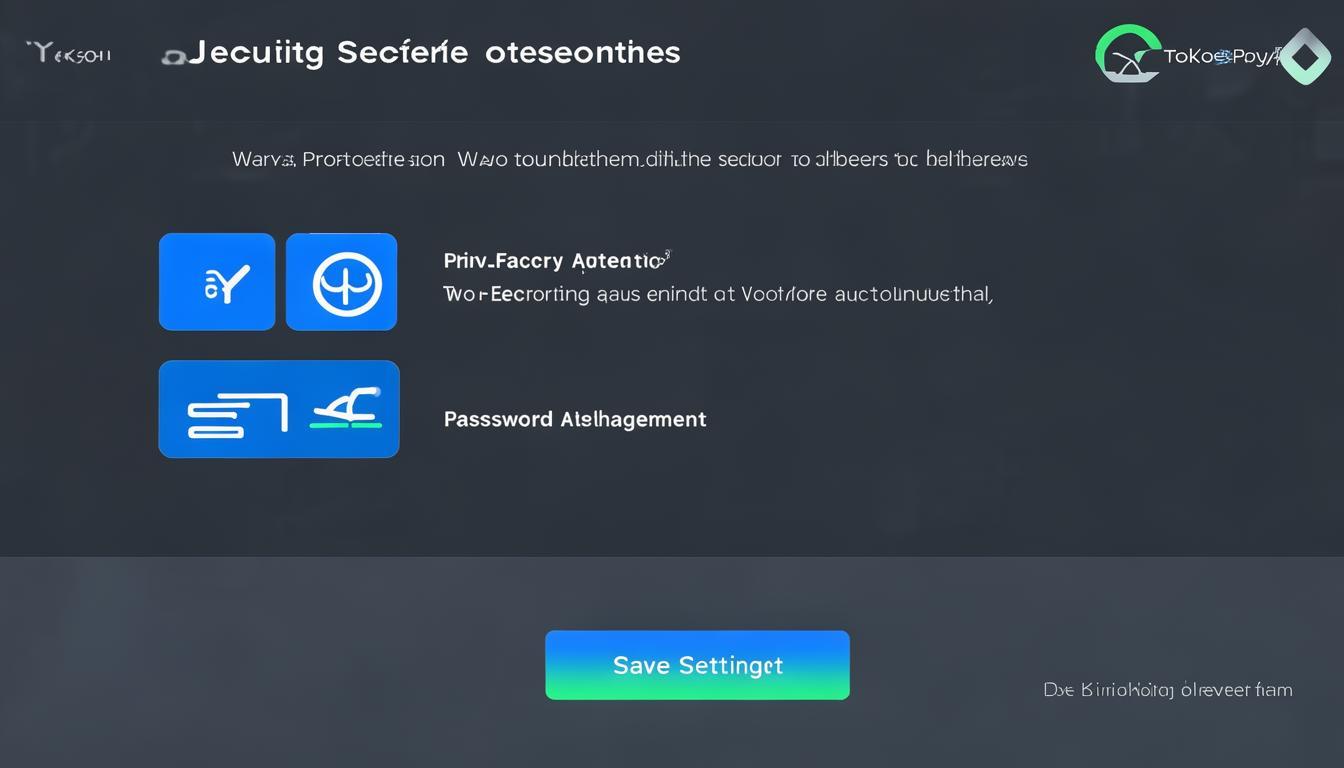The height and width of the screenshot is (768, 1344).
Task: Select the blue circle trident icon tile
Action: coord(342,282)
